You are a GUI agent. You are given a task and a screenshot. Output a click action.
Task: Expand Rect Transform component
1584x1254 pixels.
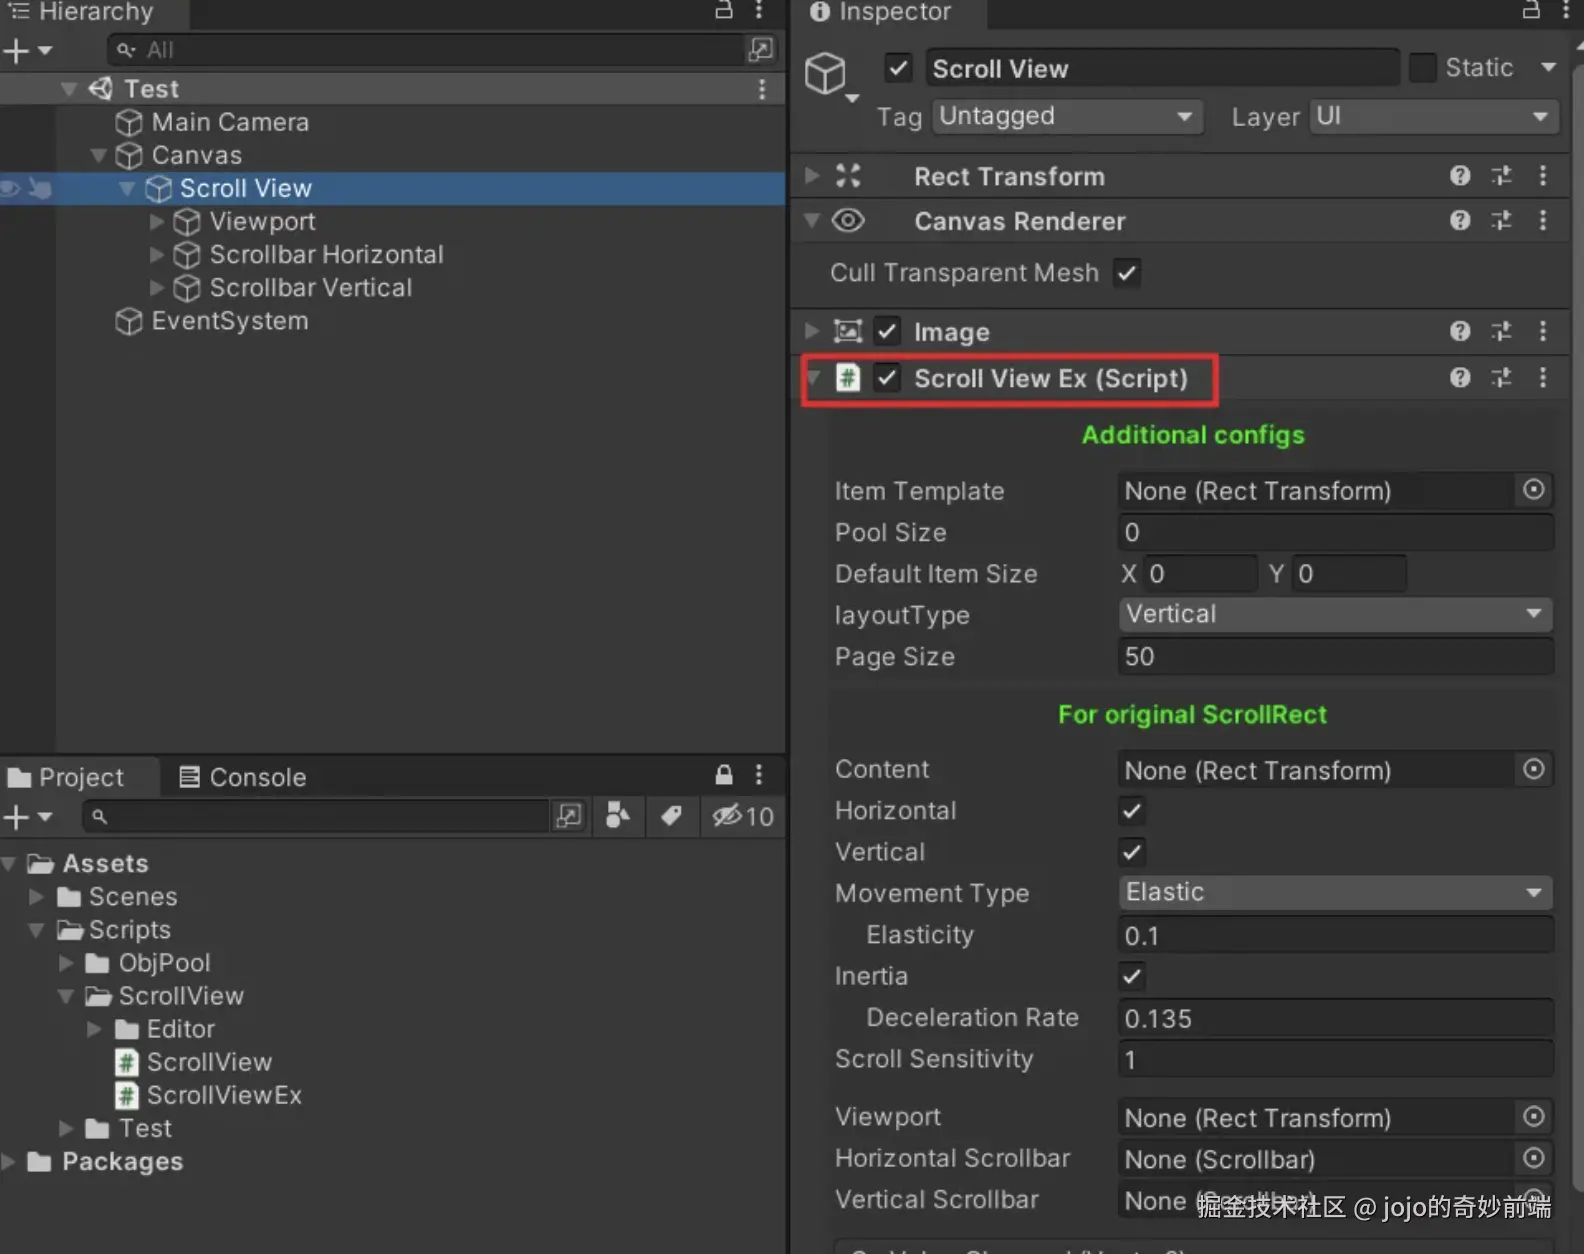click(812, 176)
